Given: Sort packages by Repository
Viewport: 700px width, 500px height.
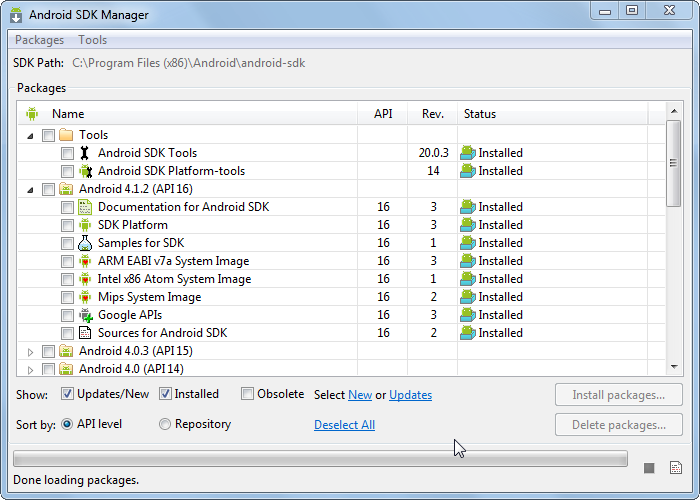Looking at the screenshot, I should (x=165, y=424).
